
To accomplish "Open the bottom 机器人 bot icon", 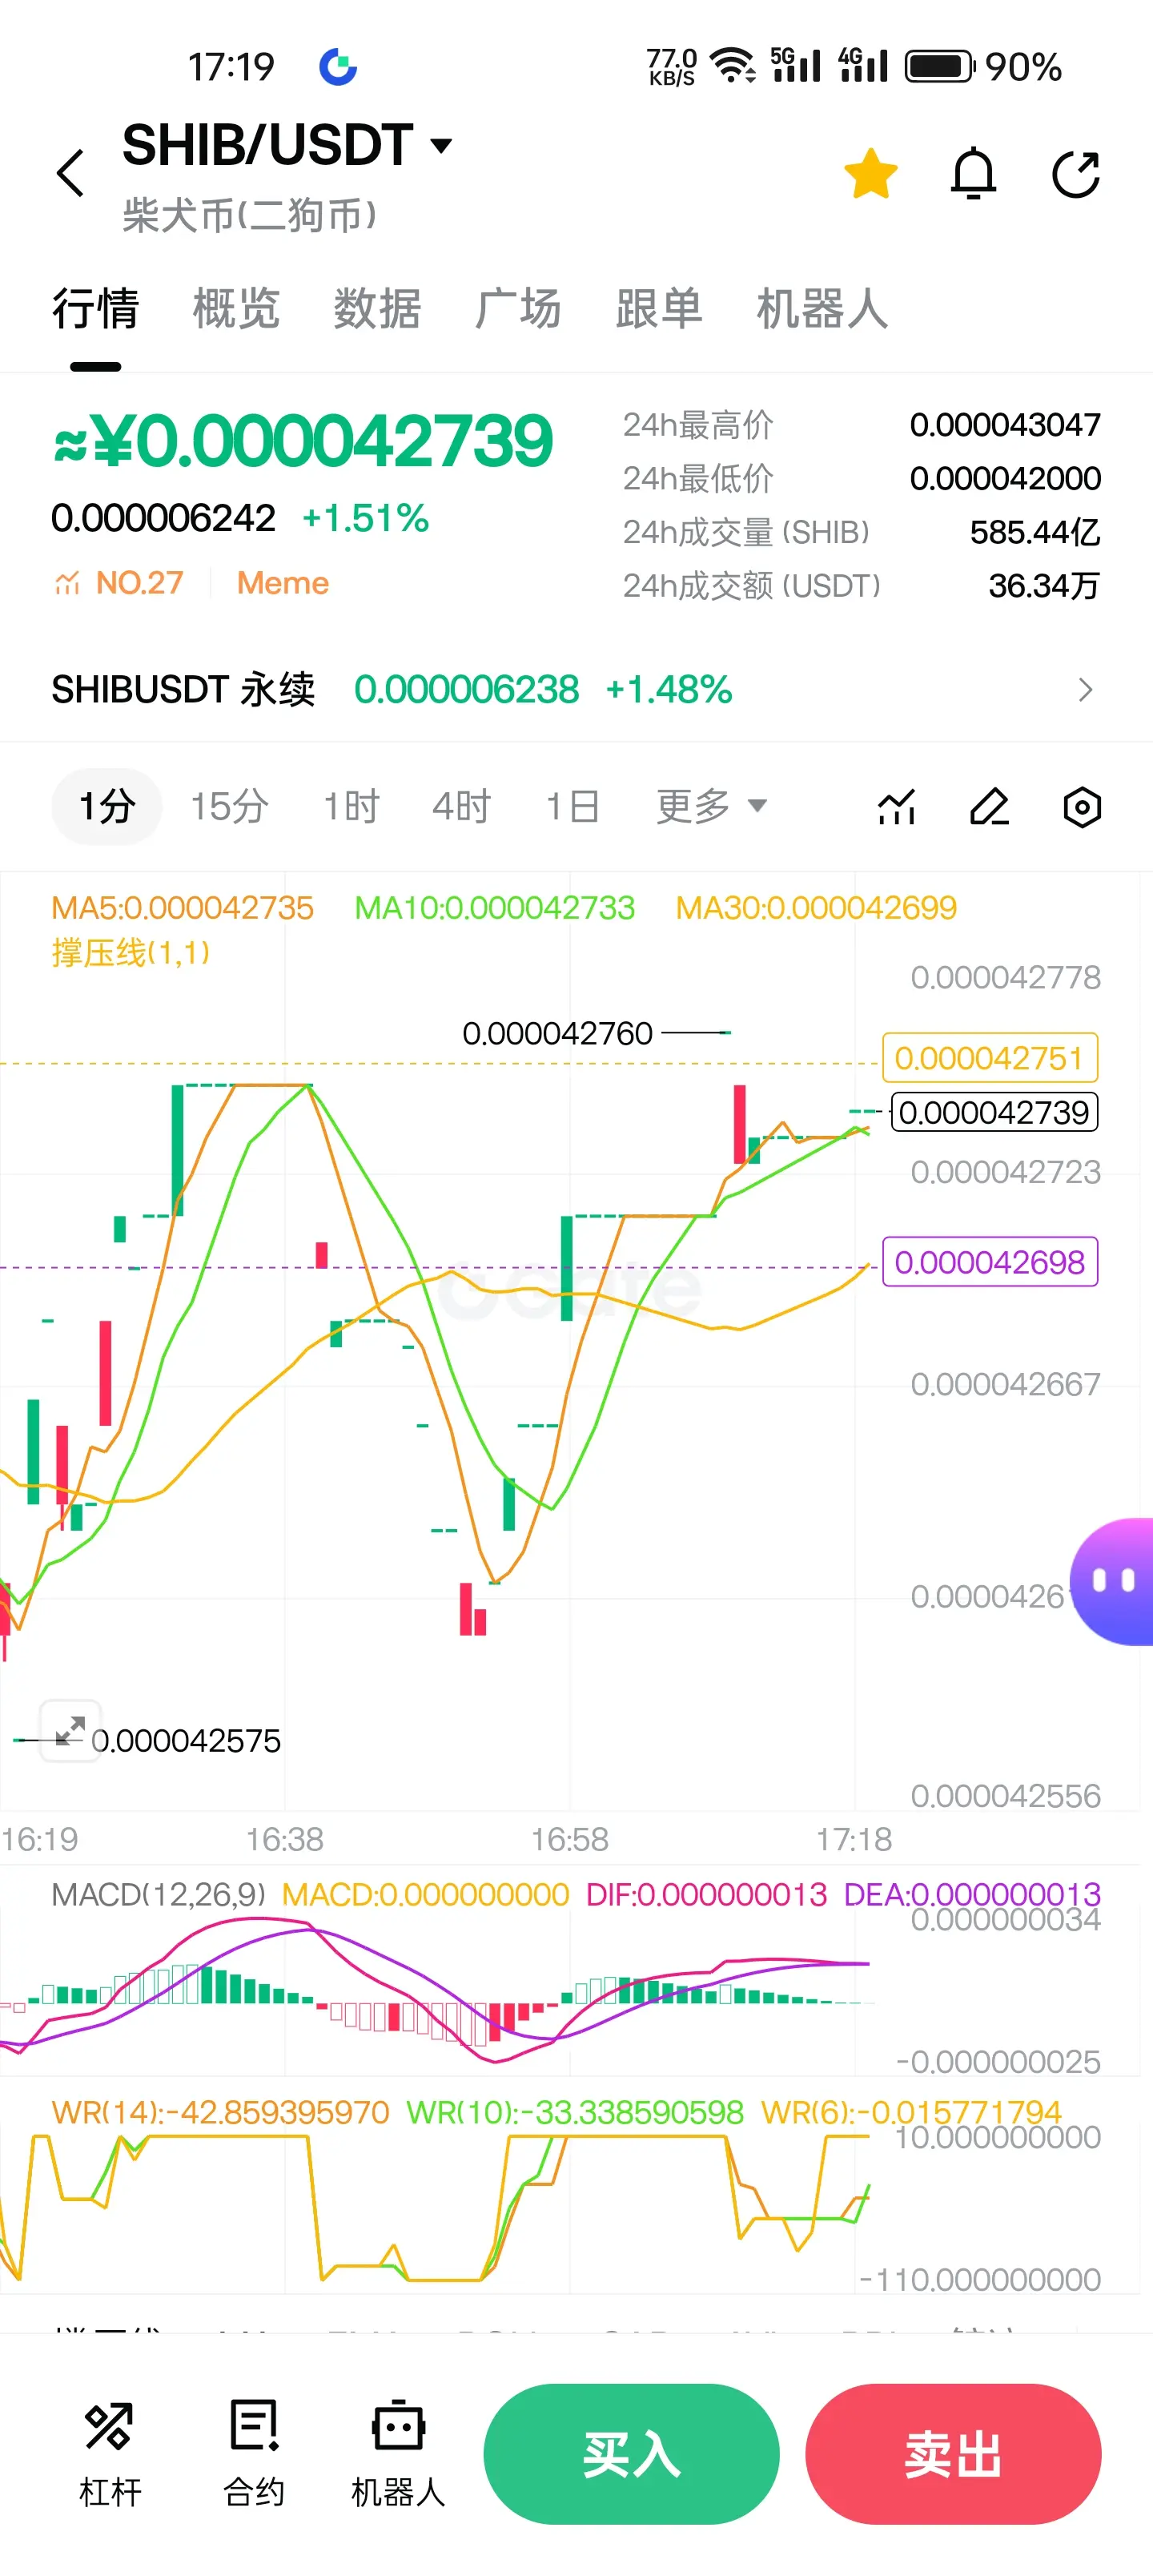I will click(398, 2453).
